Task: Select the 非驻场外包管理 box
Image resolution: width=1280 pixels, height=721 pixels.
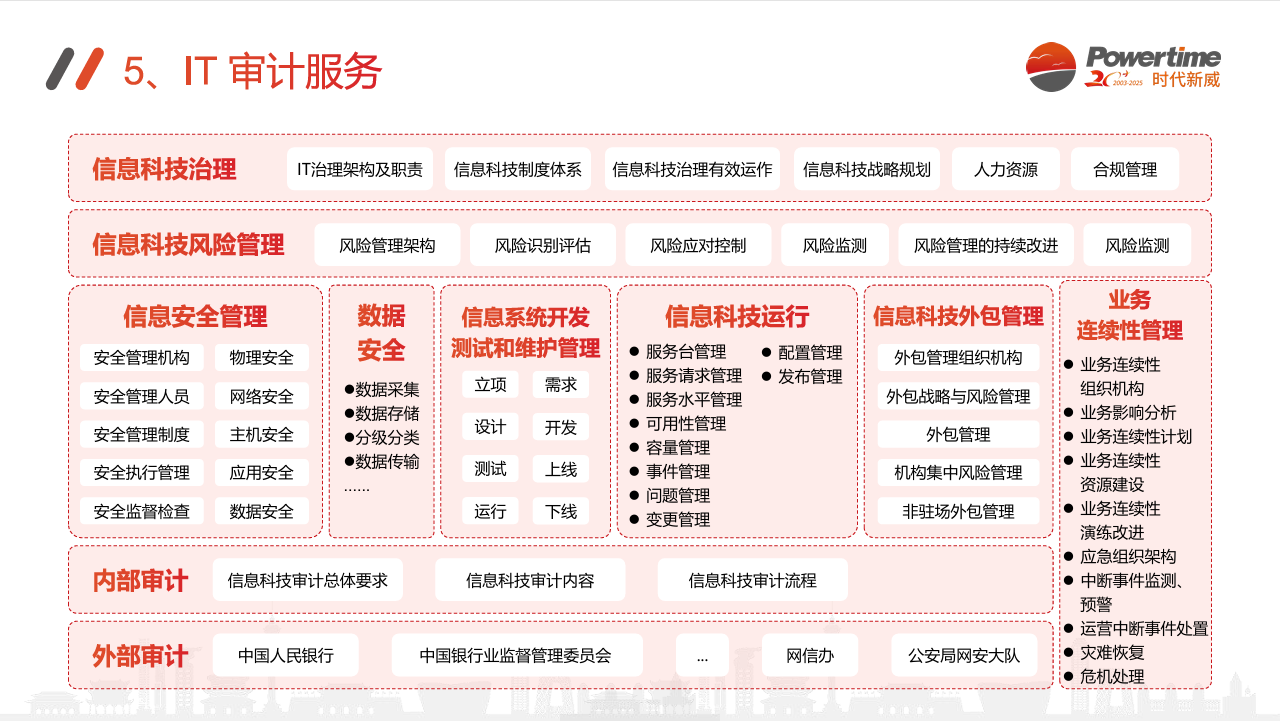Action: tap(958, 511)
